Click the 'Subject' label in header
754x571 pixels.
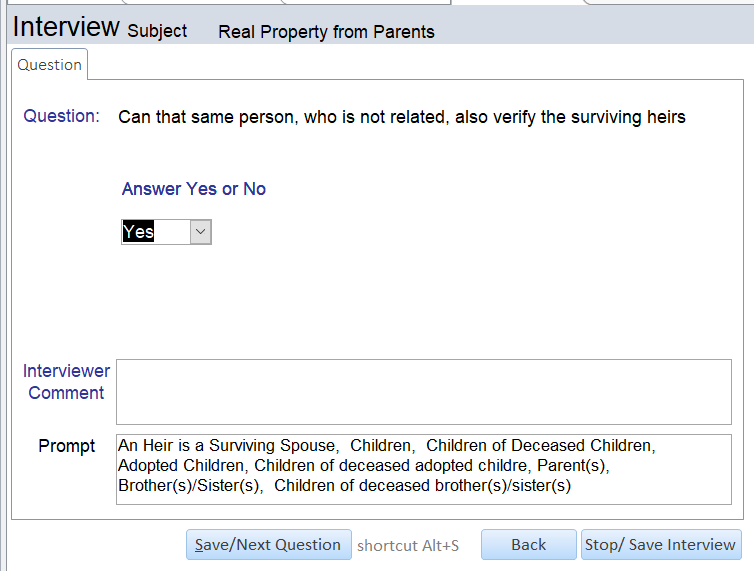157,31
